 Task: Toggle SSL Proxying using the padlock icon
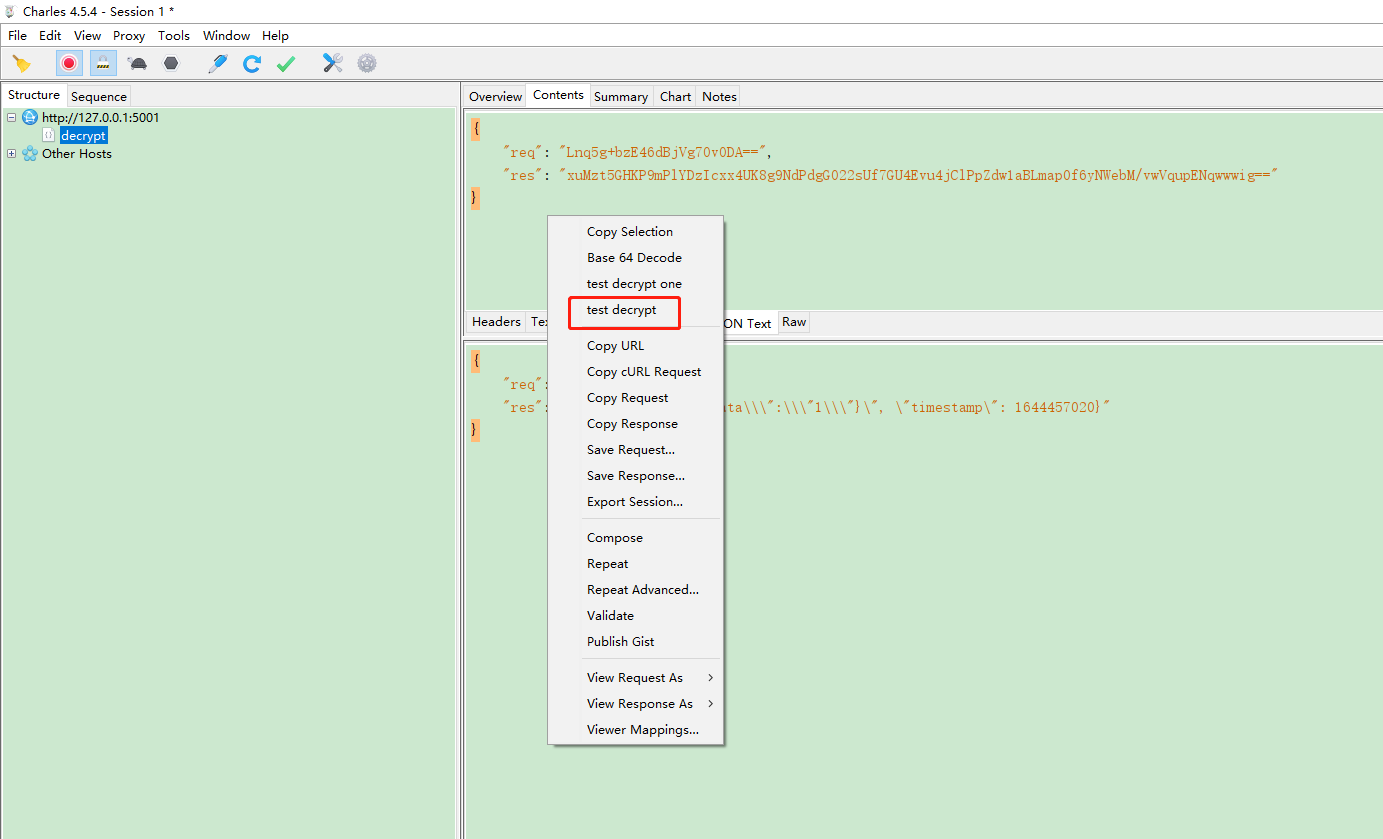103,62
